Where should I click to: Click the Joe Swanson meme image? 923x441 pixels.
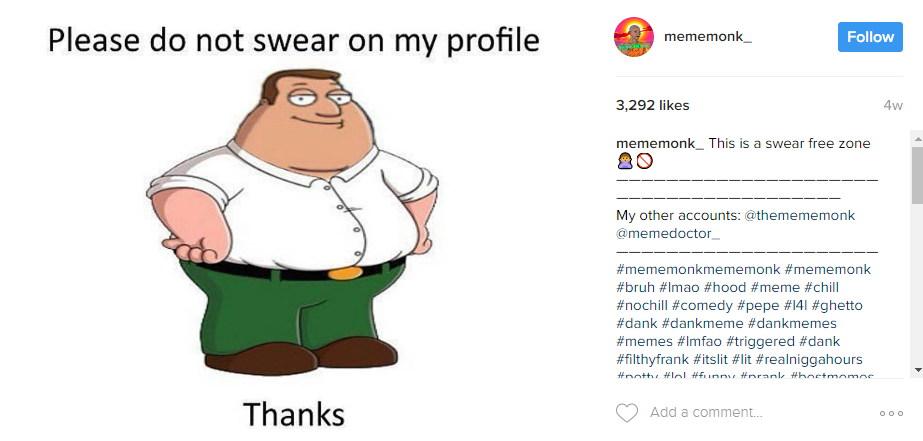point(293,221)
